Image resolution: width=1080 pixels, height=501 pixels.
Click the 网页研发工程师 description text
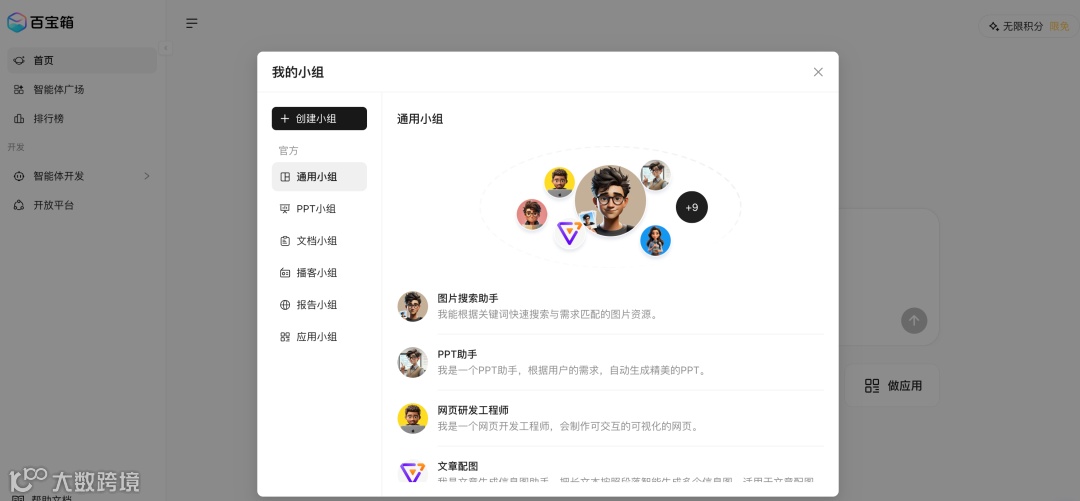570,427
